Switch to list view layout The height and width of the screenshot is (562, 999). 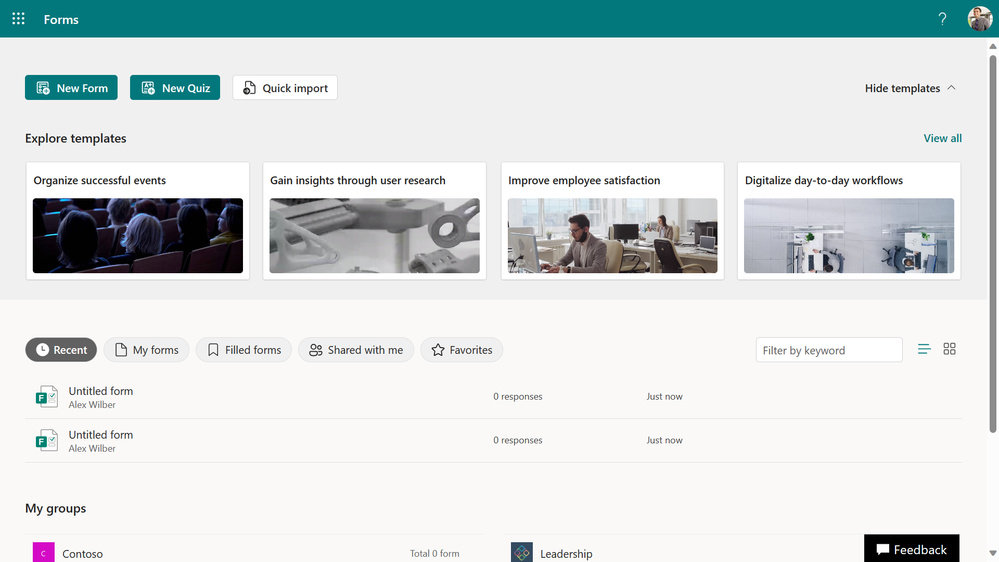tap(924, 349)
